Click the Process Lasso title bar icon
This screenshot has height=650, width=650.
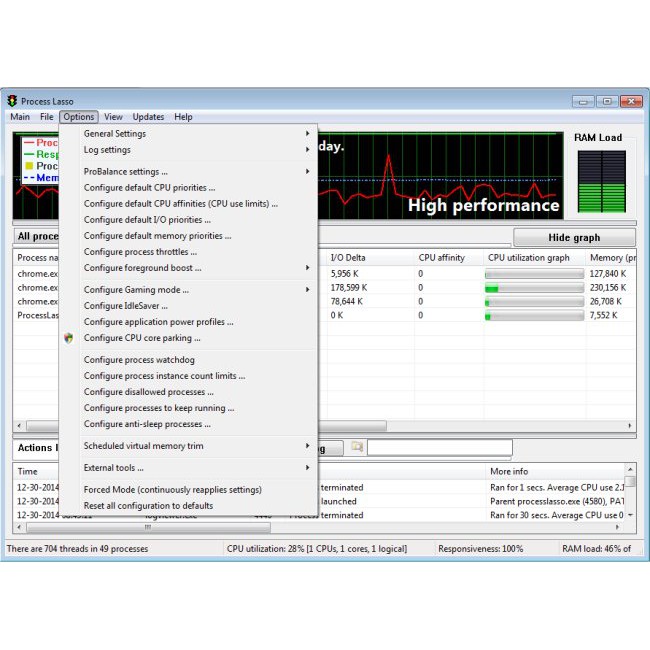click(x=12, y=101)
